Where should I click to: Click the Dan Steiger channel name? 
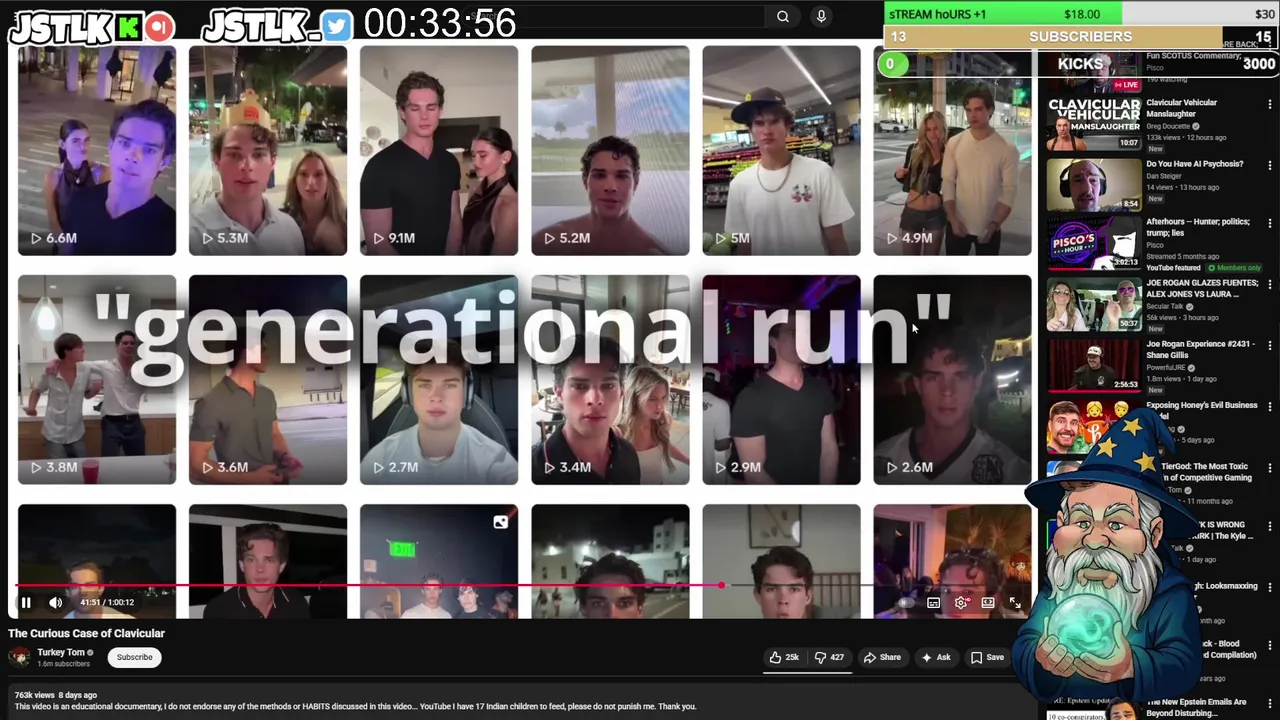coord(1165,176)
